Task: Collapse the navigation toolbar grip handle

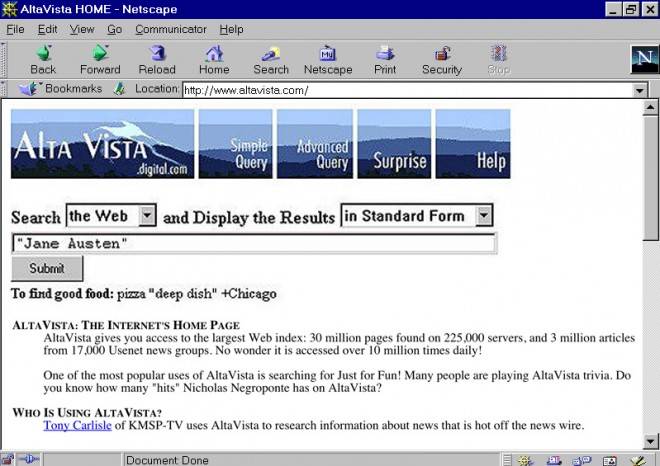Action: 3,60
